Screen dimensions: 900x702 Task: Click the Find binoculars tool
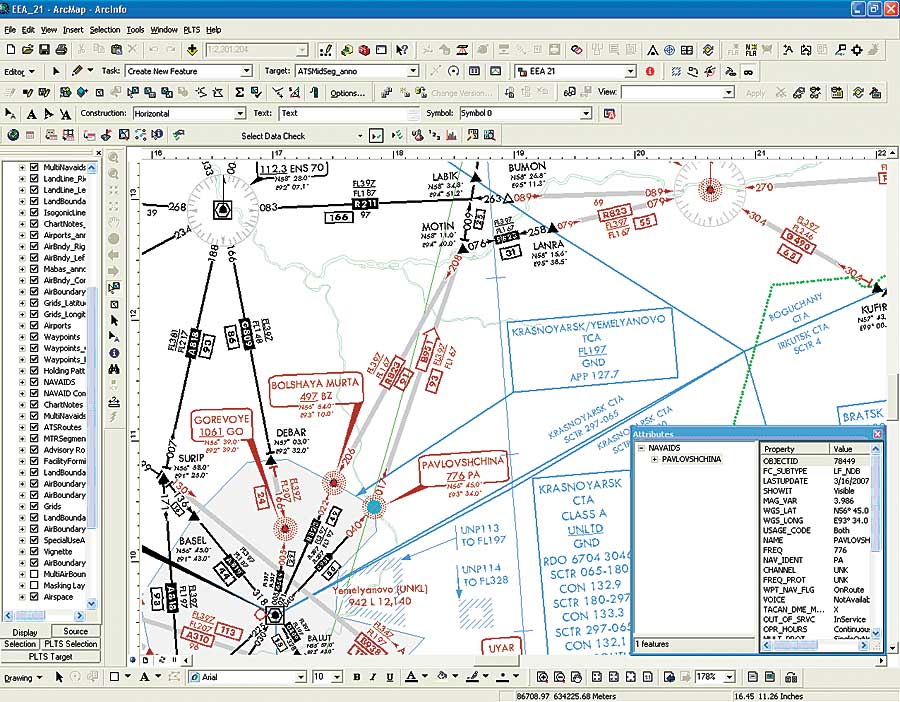point(114,368)
